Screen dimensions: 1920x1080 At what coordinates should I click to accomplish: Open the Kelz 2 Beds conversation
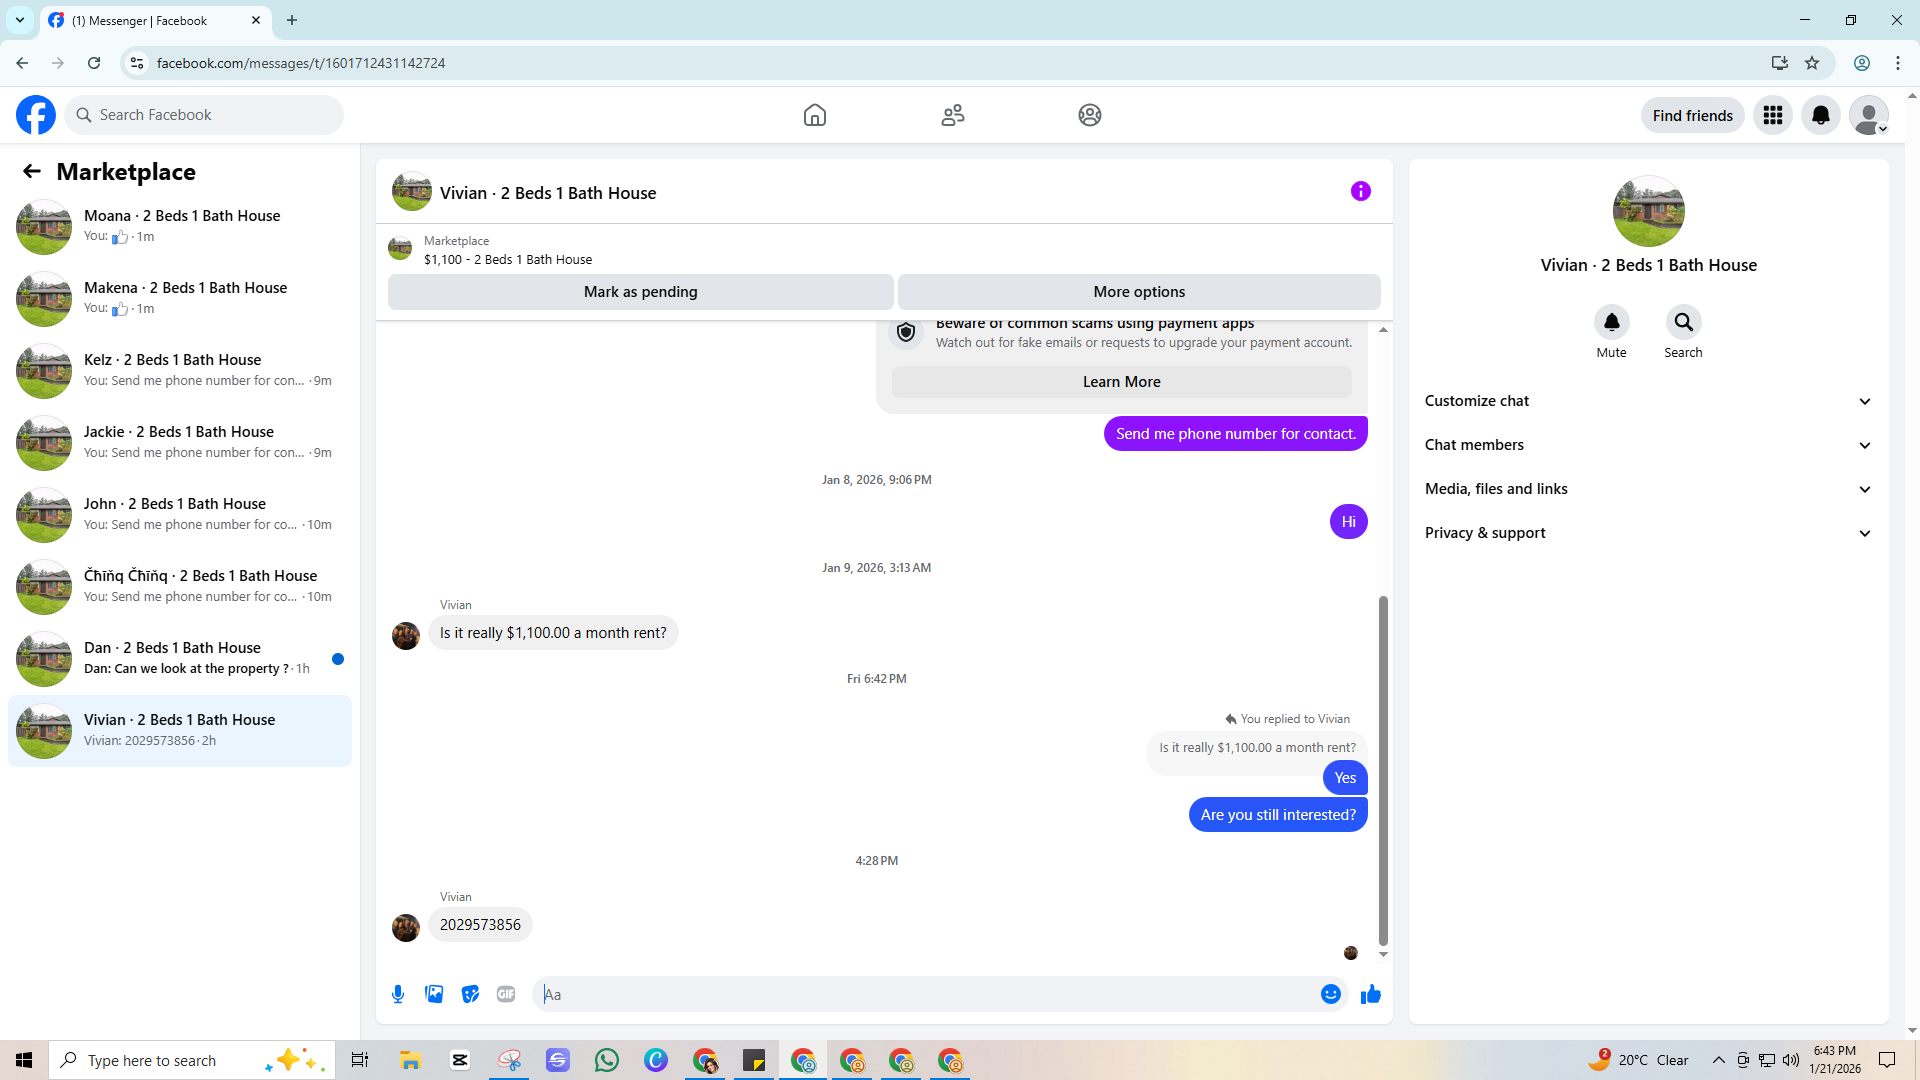180,370
